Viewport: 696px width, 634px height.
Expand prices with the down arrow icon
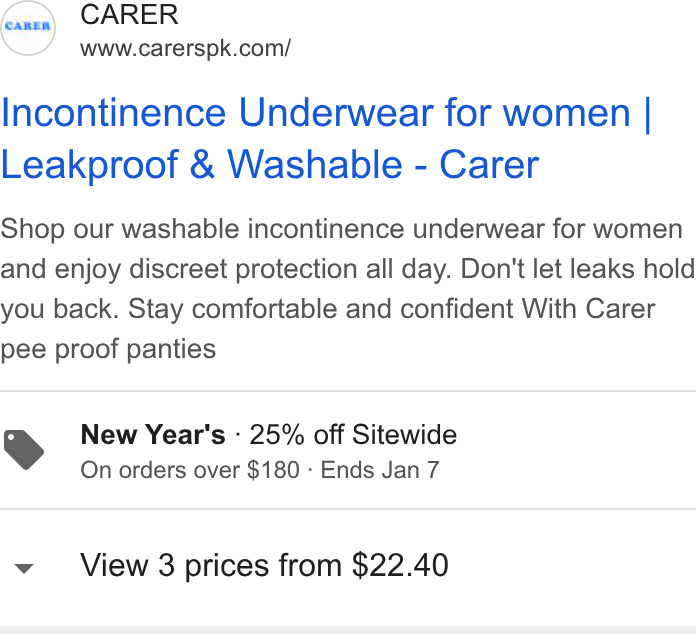[x=24, y=568]
